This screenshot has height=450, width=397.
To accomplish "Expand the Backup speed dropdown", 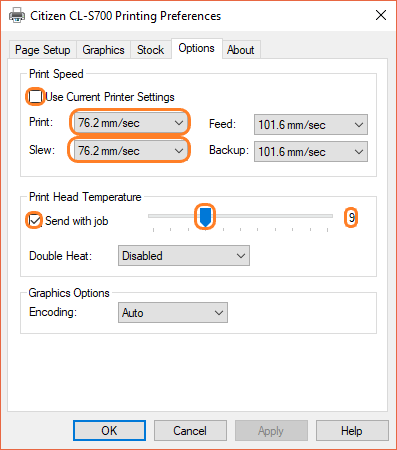I will (x=311, y=152).
